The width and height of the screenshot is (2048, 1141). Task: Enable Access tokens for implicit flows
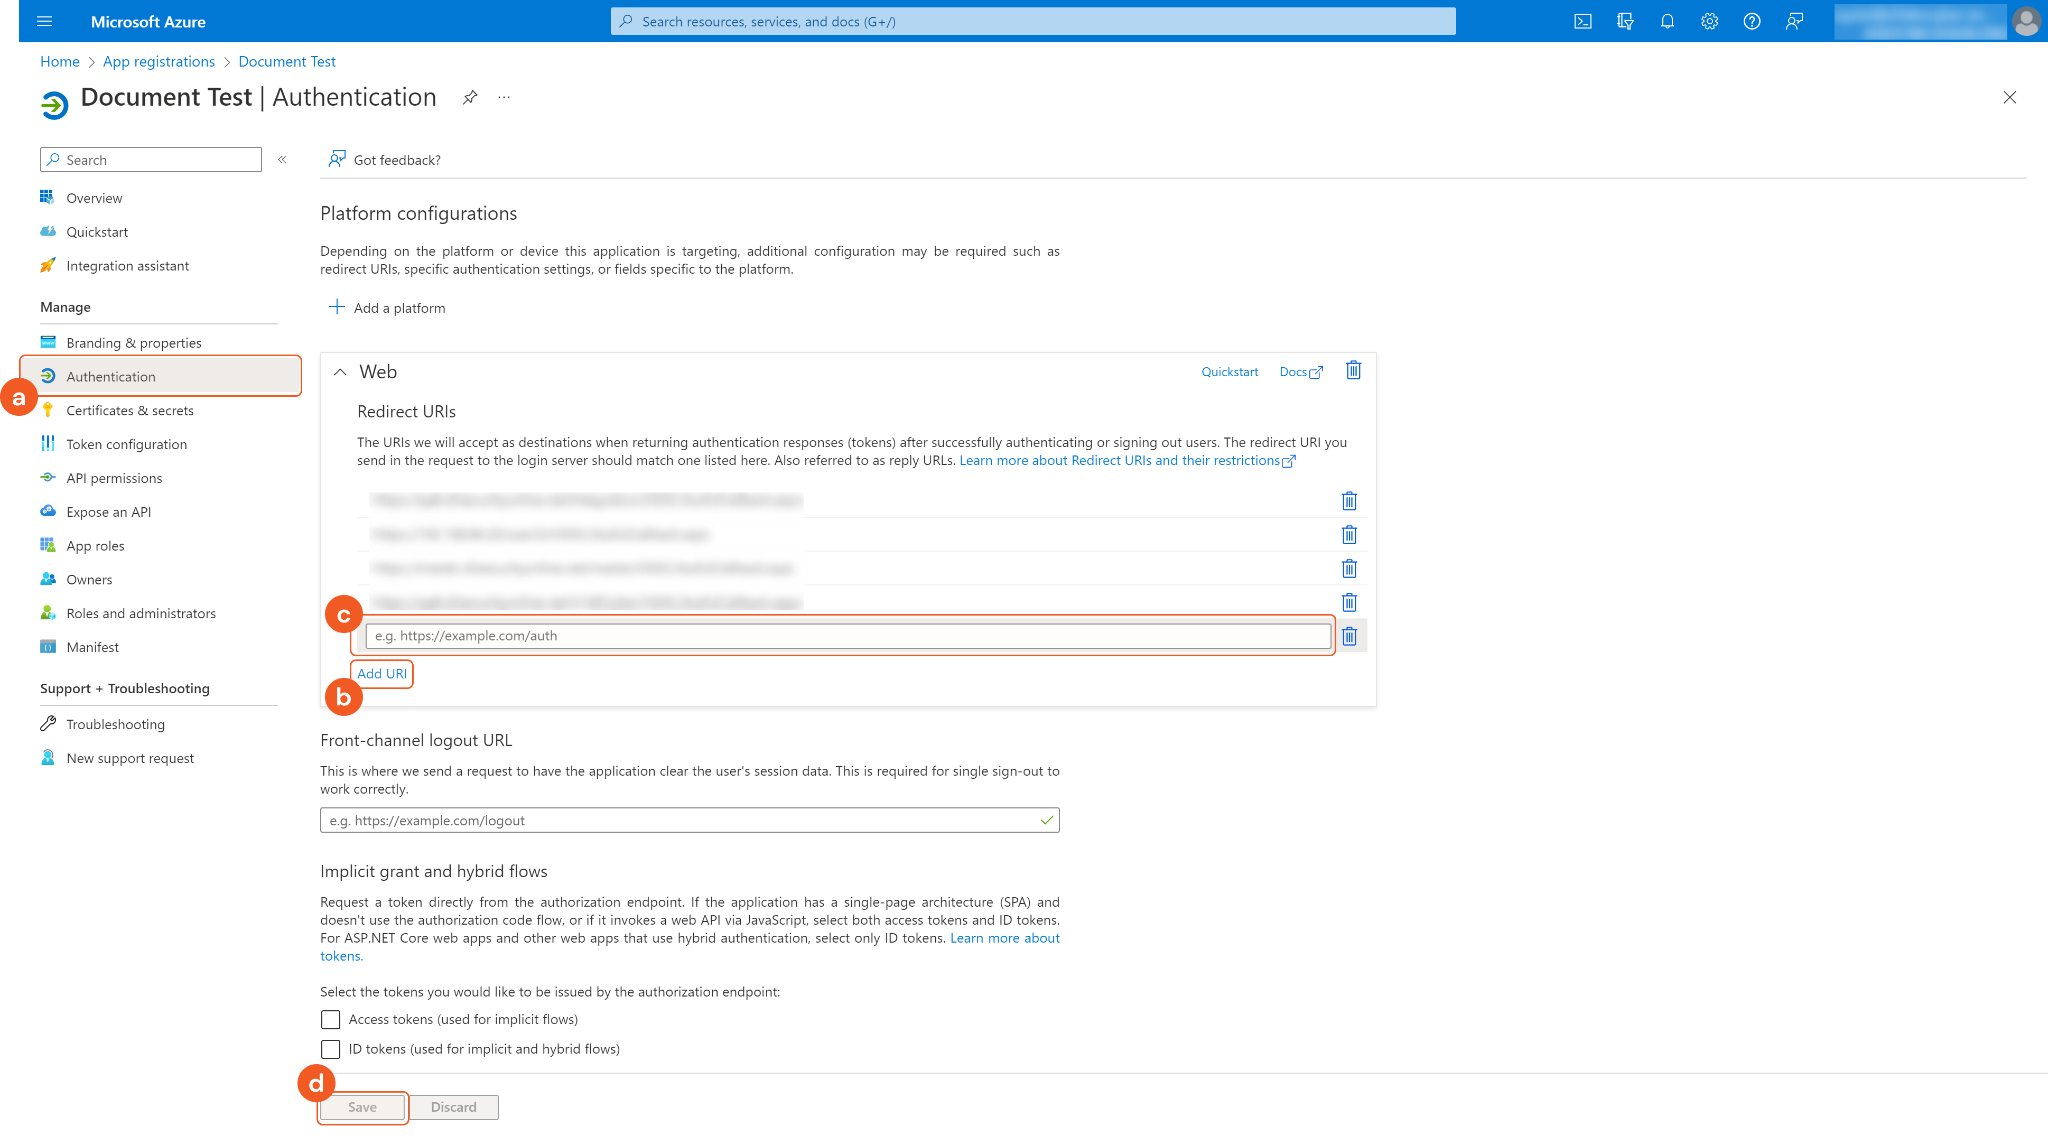(x=330, y=1019)
